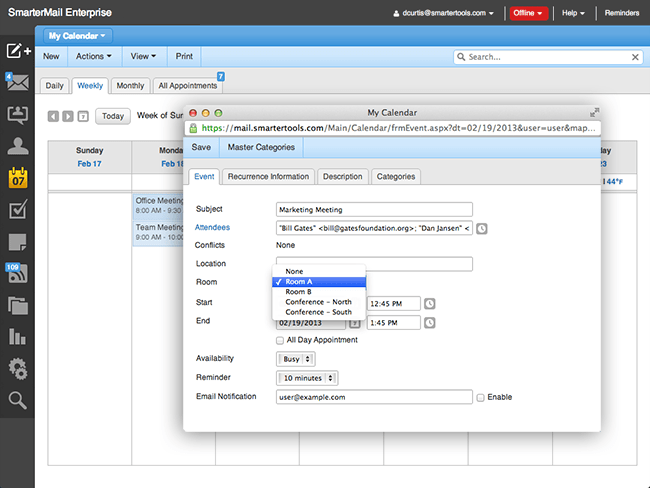Click the Subject input field
This screenshot has width=650, height=488.
click(x=374, y=210)
